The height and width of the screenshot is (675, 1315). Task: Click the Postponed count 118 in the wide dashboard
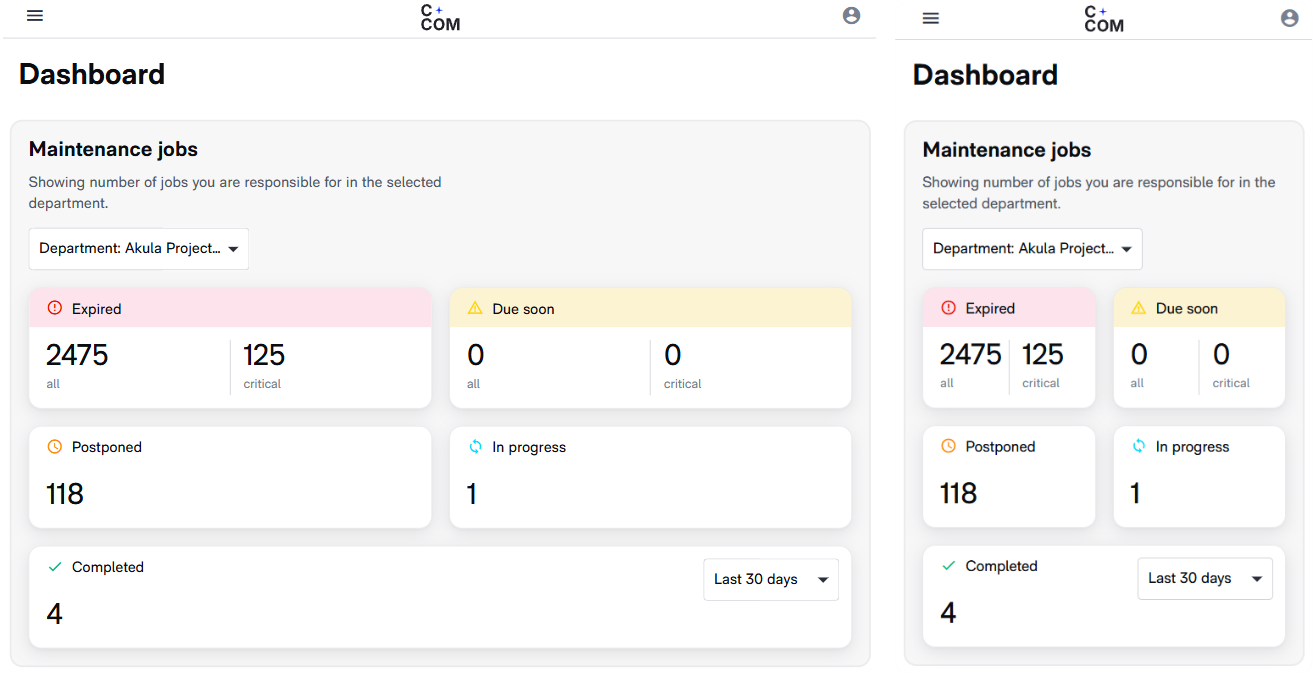[65, 494]
